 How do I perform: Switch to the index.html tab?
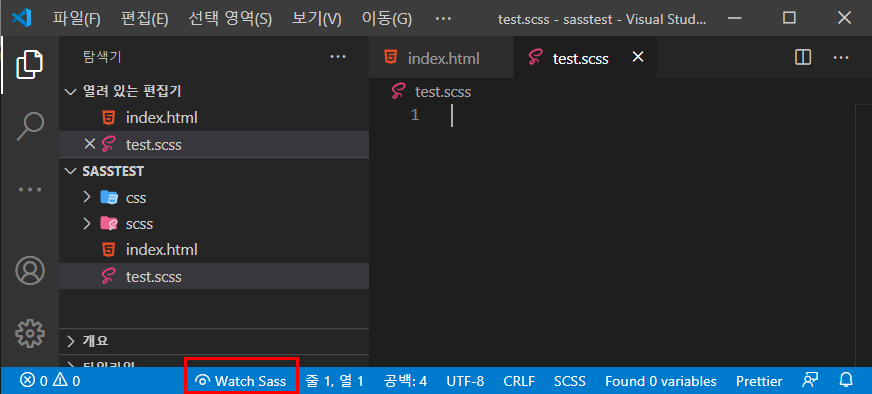click(x=441, y=57)
